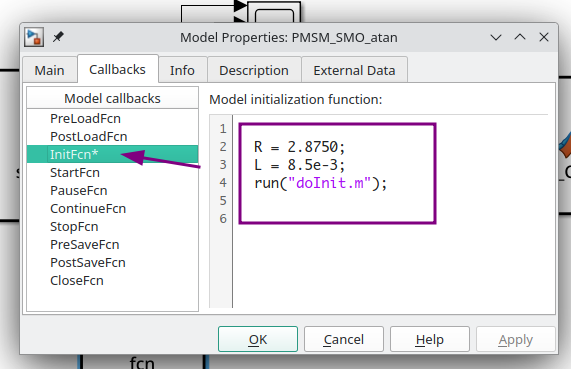This screenshot has width=571, height=369.
Task: Place cursor on line L = 8.5e-3;
Action: [299, 165]
